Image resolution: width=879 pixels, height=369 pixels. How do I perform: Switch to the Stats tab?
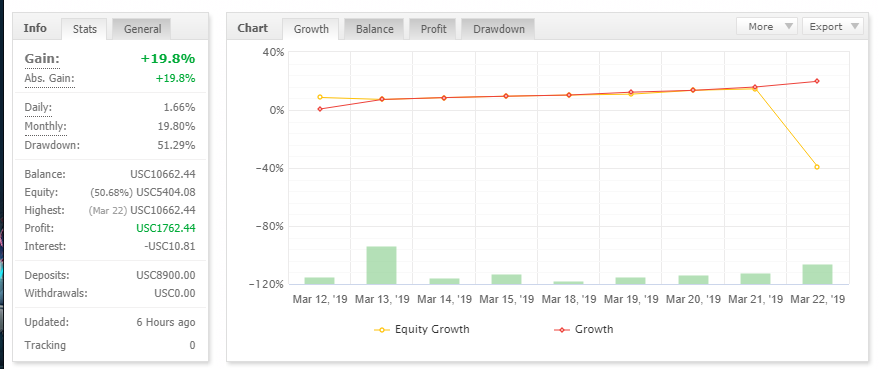pyautogui.click(x=85, y=29)
